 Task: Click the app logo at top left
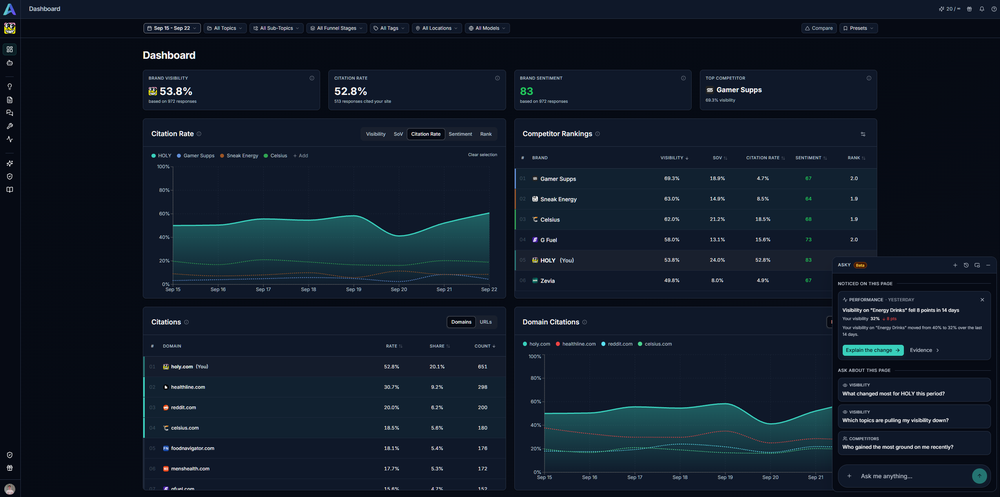point(10,9)
